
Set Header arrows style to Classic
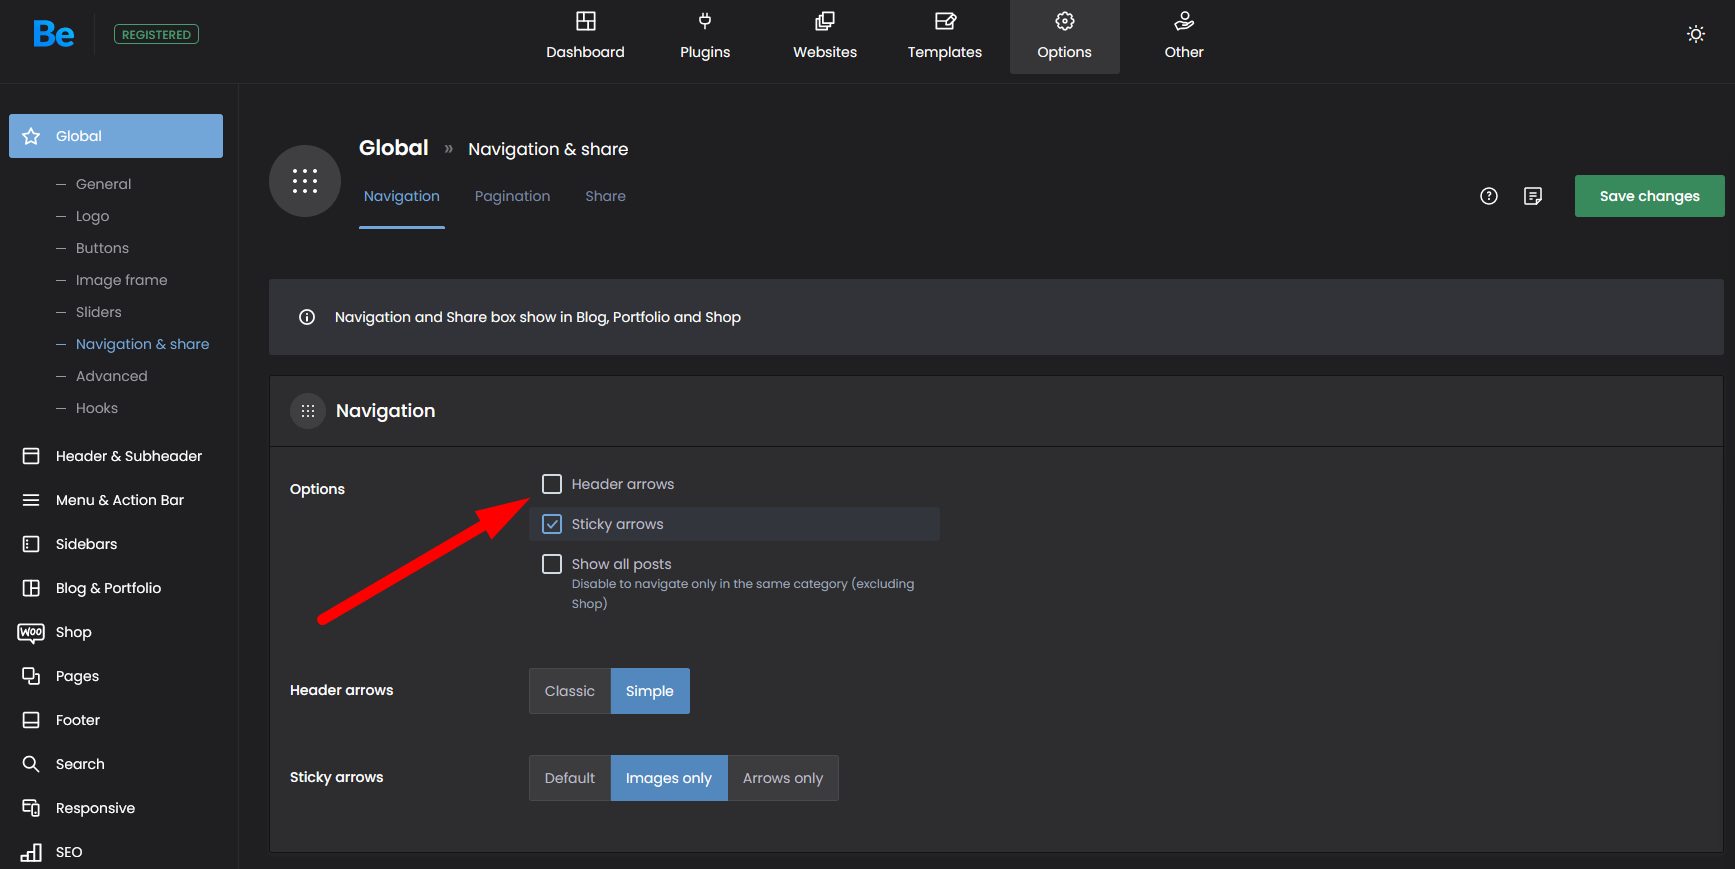tap(570, 691)
